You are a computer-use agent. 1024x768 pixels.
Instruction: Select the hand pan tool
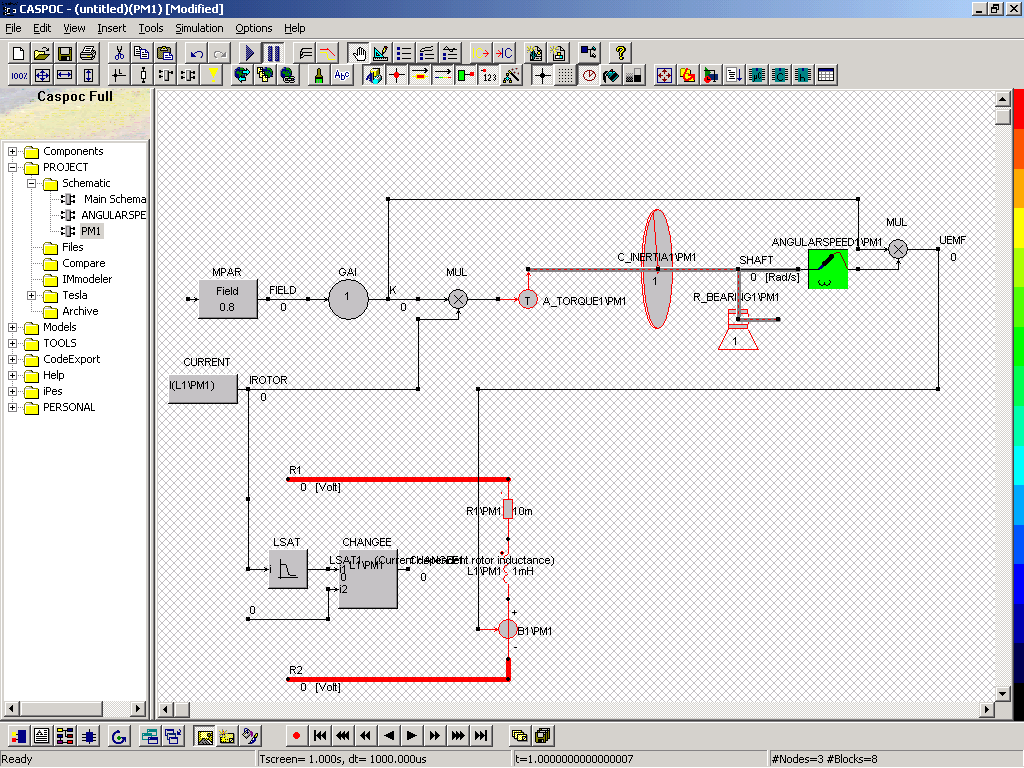click(358, 53)
